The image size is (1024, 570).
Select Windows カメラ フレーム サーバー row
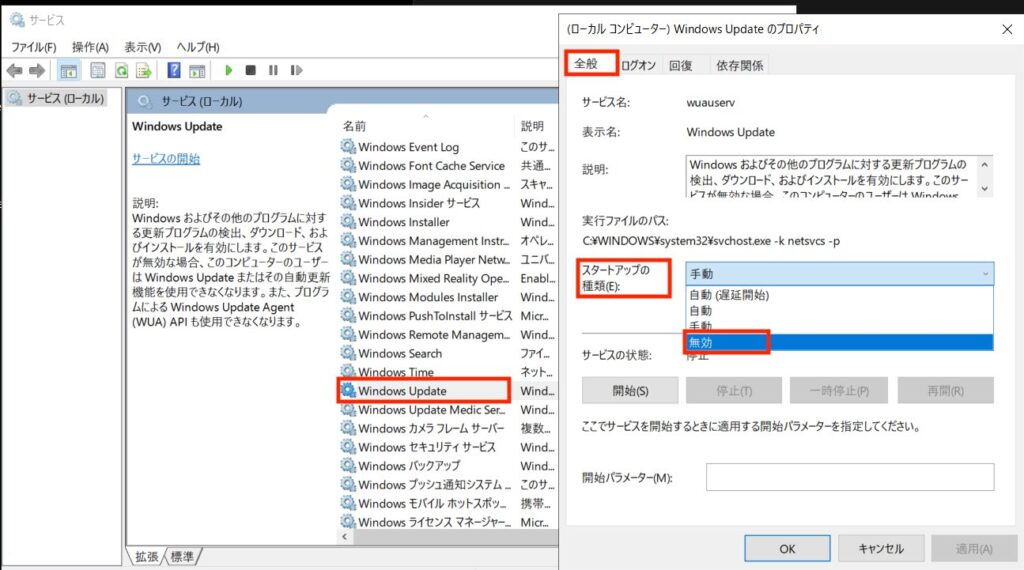tap(448, 428)
